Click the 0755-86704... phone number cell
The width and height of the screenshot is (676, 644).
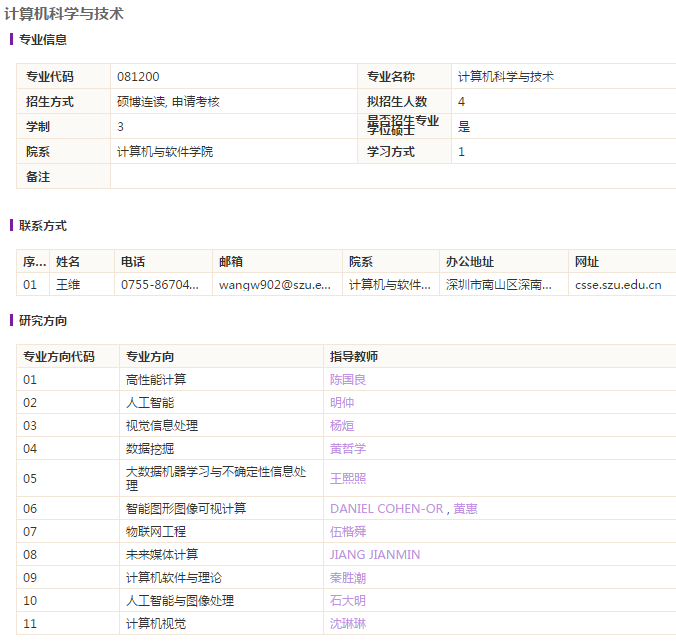(x=160, y=285)
